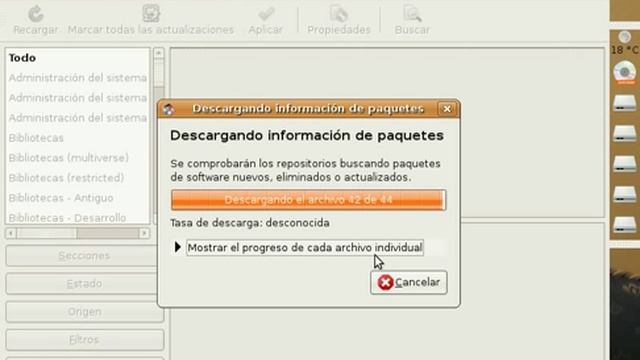
Task: Click the weather 18 °C applet
Action: tap(624, 43)
